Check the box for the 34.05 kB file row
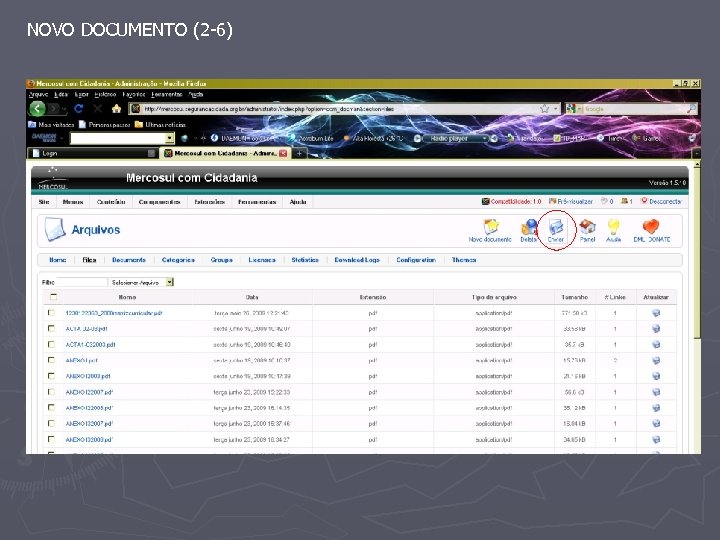720x540 pixels. 51,439
